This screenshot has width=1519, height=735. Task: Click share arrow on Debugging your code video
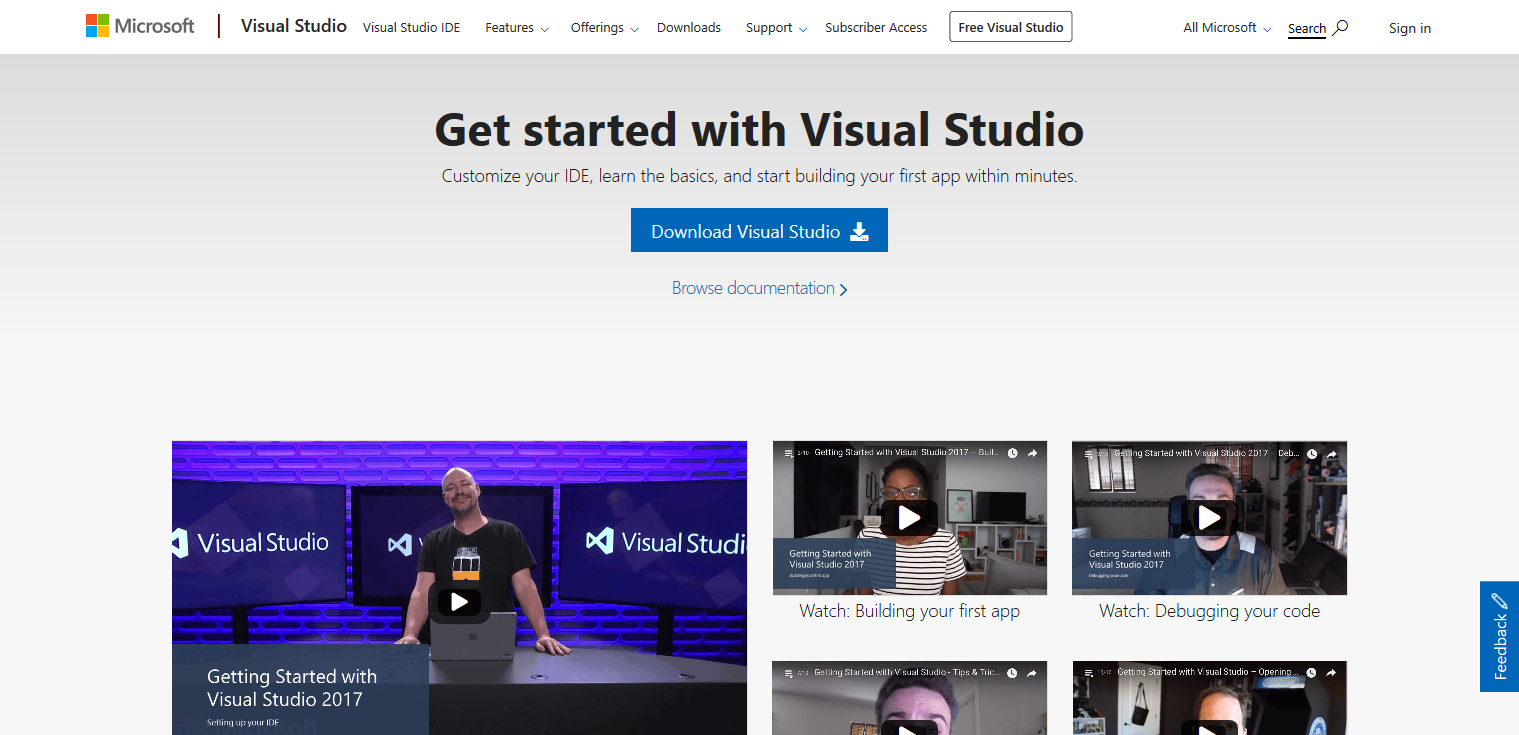1333,453
